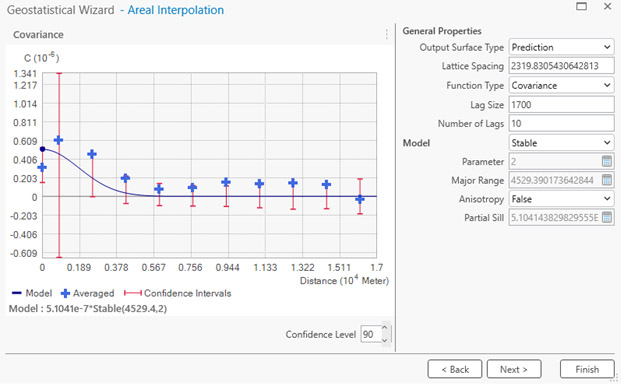Click the Distance axis label

click(344, 280)
